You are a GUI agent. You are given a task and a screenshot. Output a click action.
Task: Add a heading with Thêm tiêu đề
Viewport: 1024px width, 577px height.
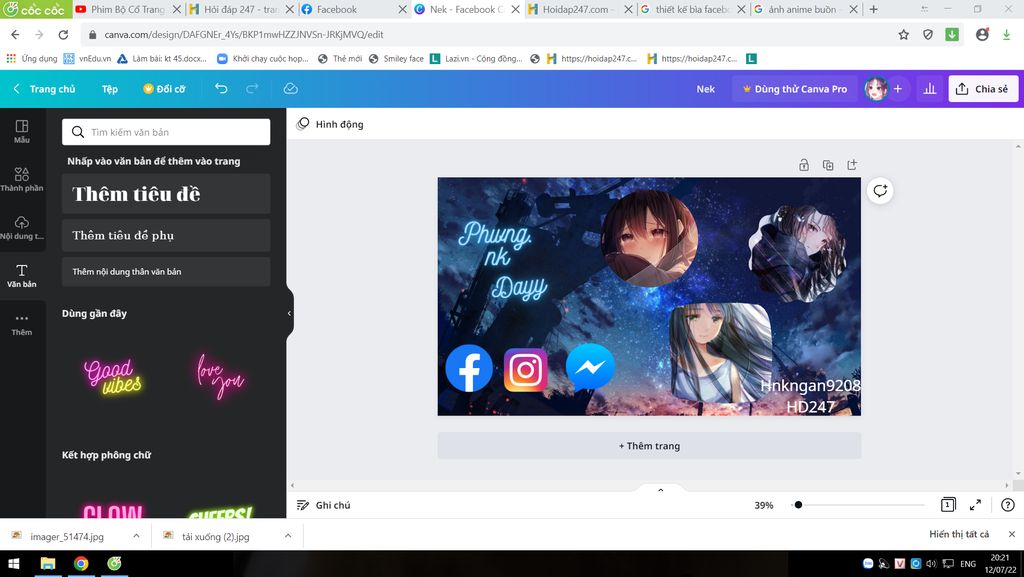pos(166,194)
